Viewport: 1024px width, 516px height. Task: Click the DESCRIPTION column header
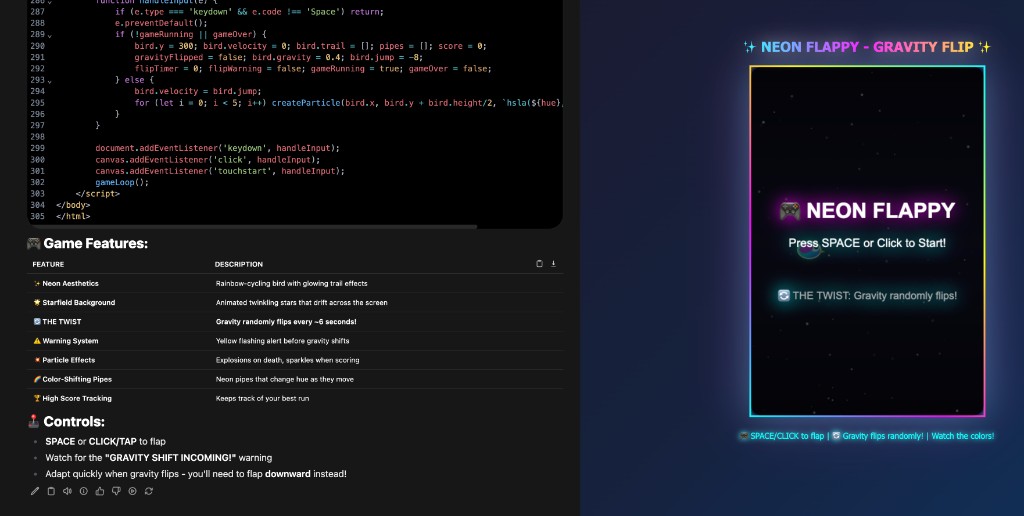click(239, 265)
